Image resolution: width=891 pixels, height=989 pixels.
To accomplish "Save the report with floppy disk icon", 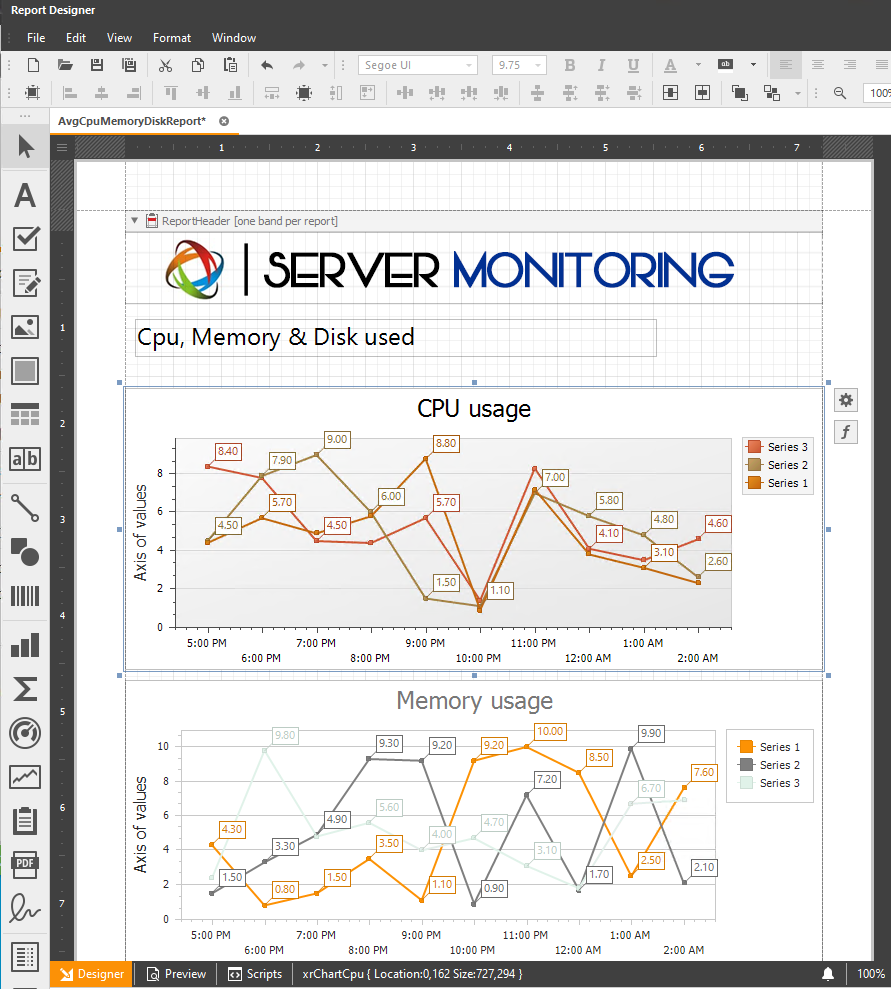I will 96,65.
